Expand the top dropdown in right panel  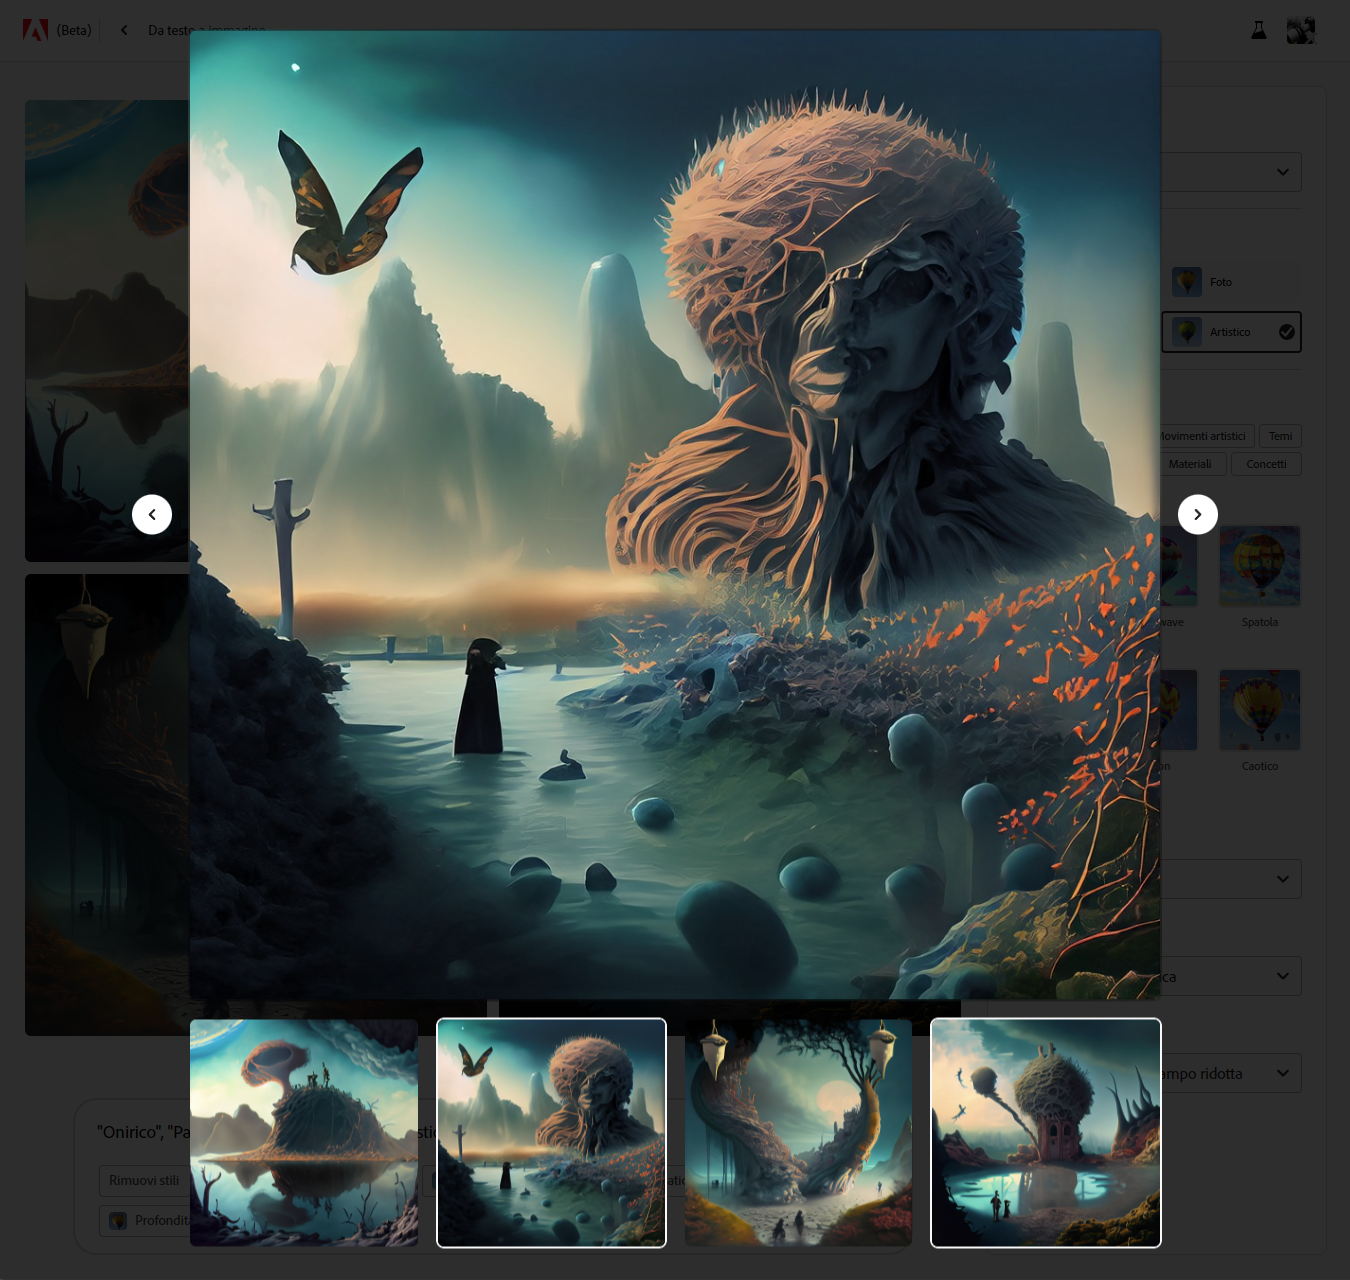point(1281,172)
